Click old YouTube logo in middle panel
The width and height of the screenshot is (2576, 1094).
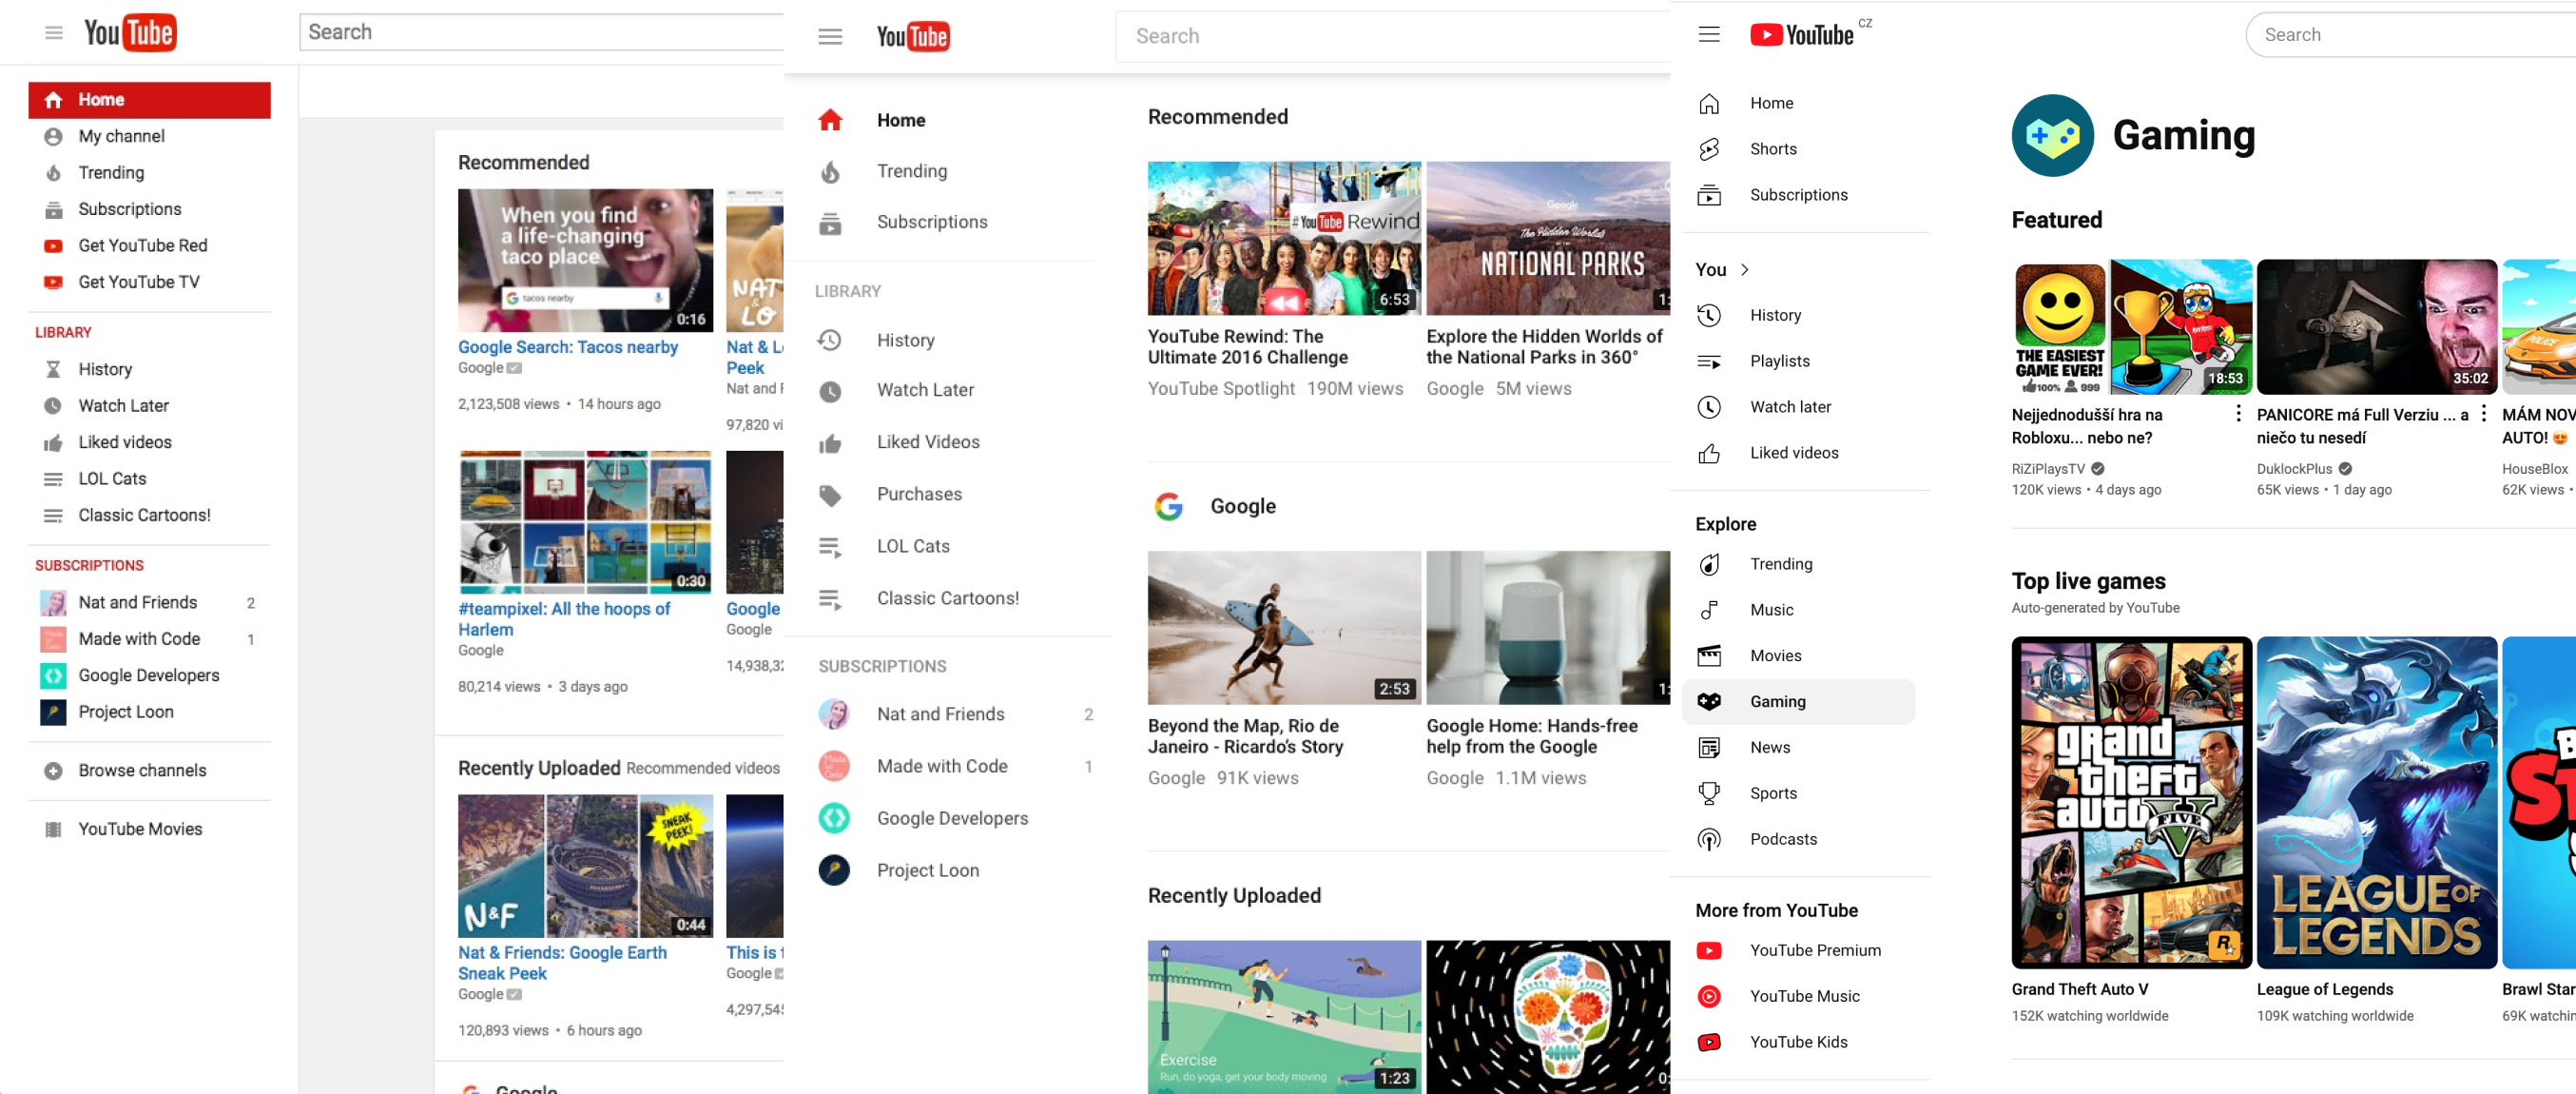(x=912, y=37)
